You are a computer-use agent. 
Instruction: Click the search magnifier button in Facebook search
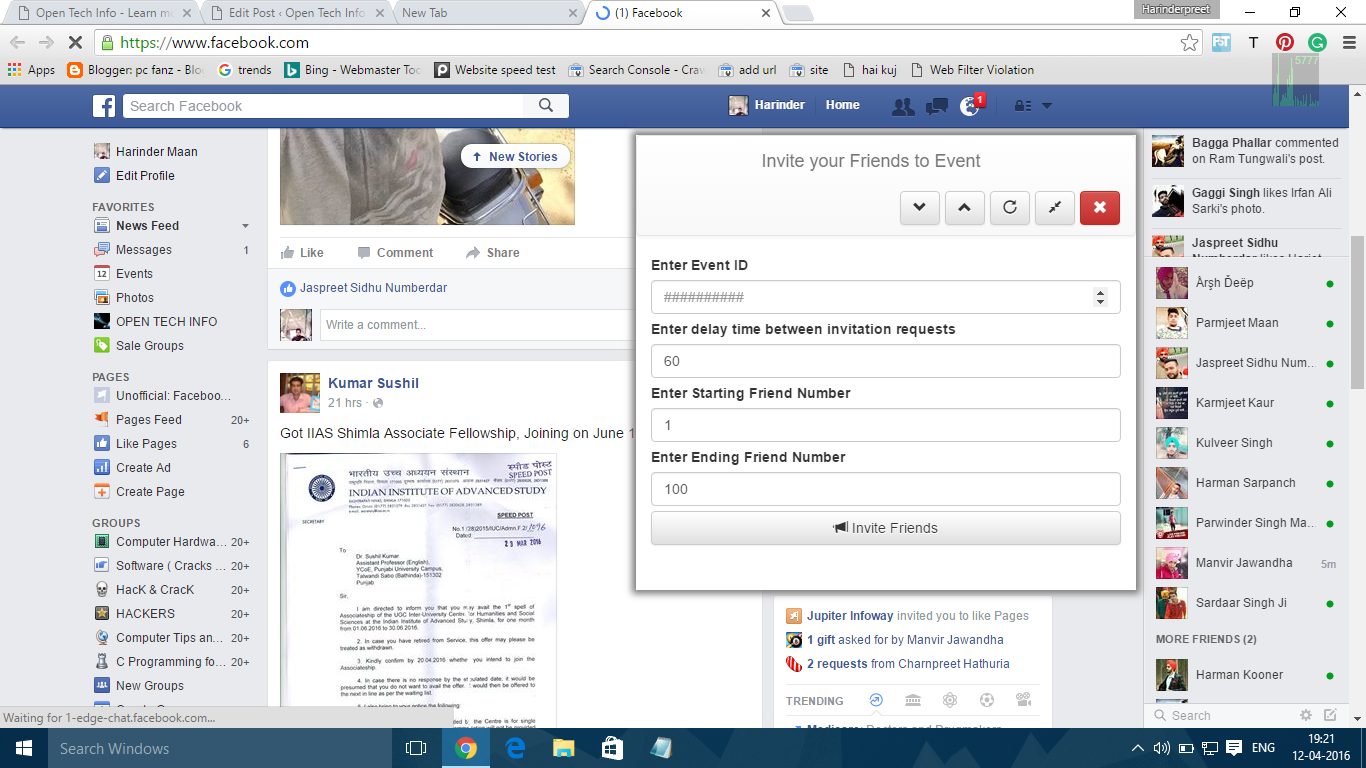coord(546,106)
